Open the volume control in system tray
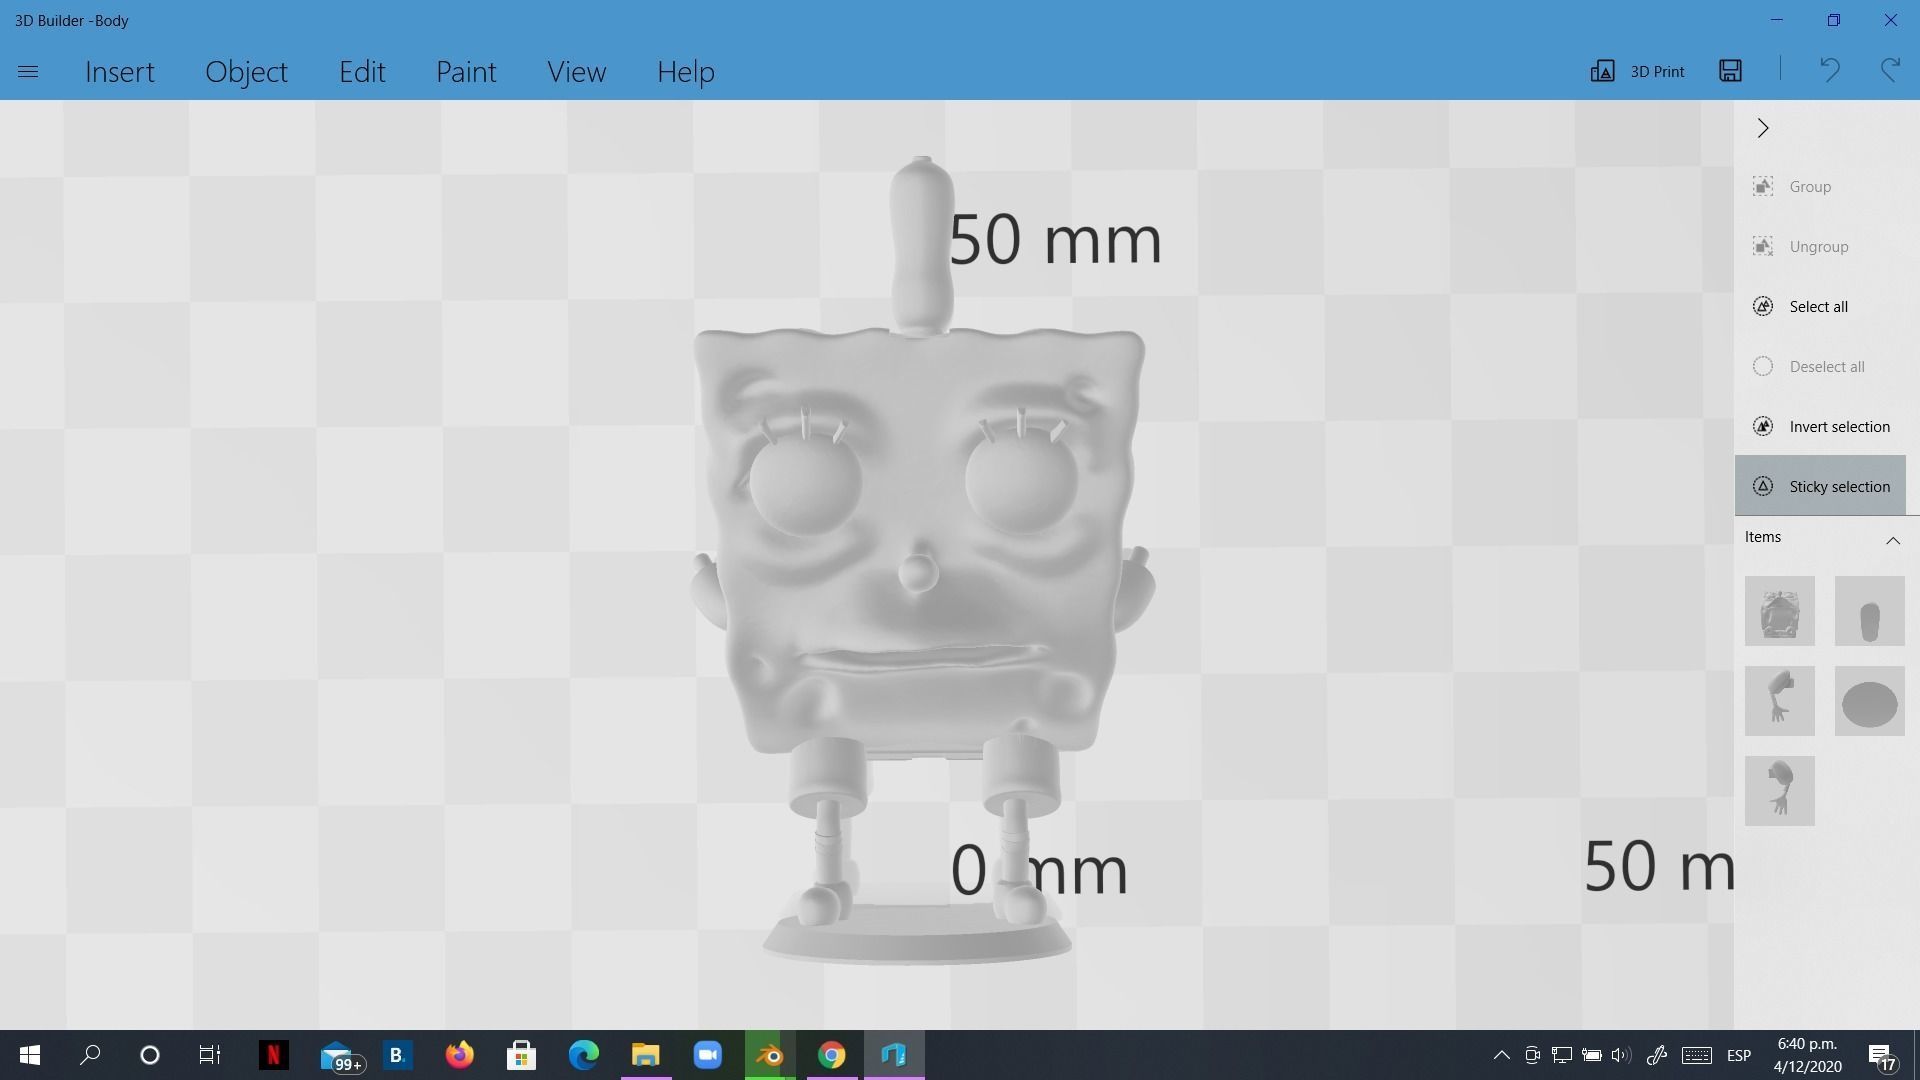Image resolution: width=1920 pixels, height=1080 pixels. (1621, 1055)
